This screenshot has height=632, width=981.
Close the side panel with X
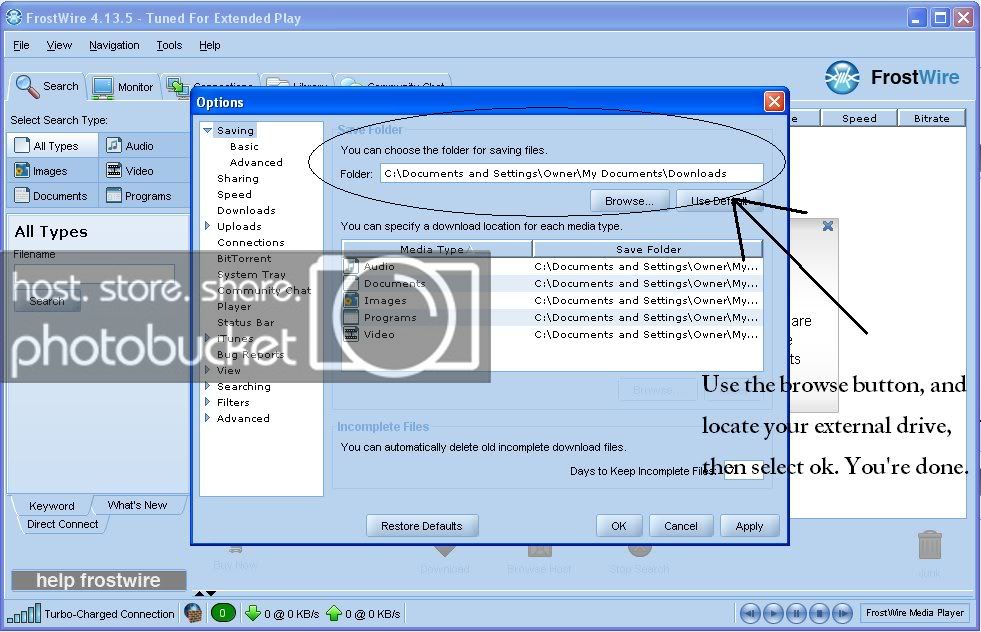pyautogui.click(x=828, y=226)
